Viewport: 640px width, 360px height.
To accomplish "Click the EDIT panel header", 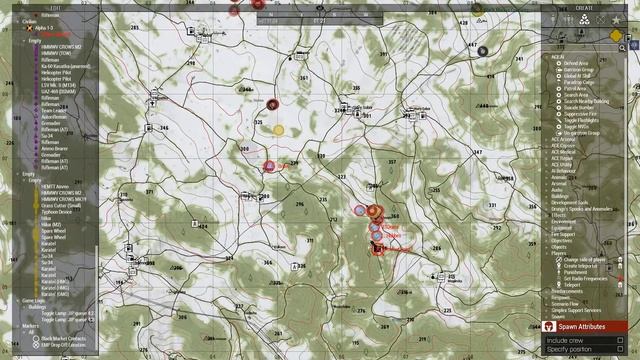I will click(55, 8).
